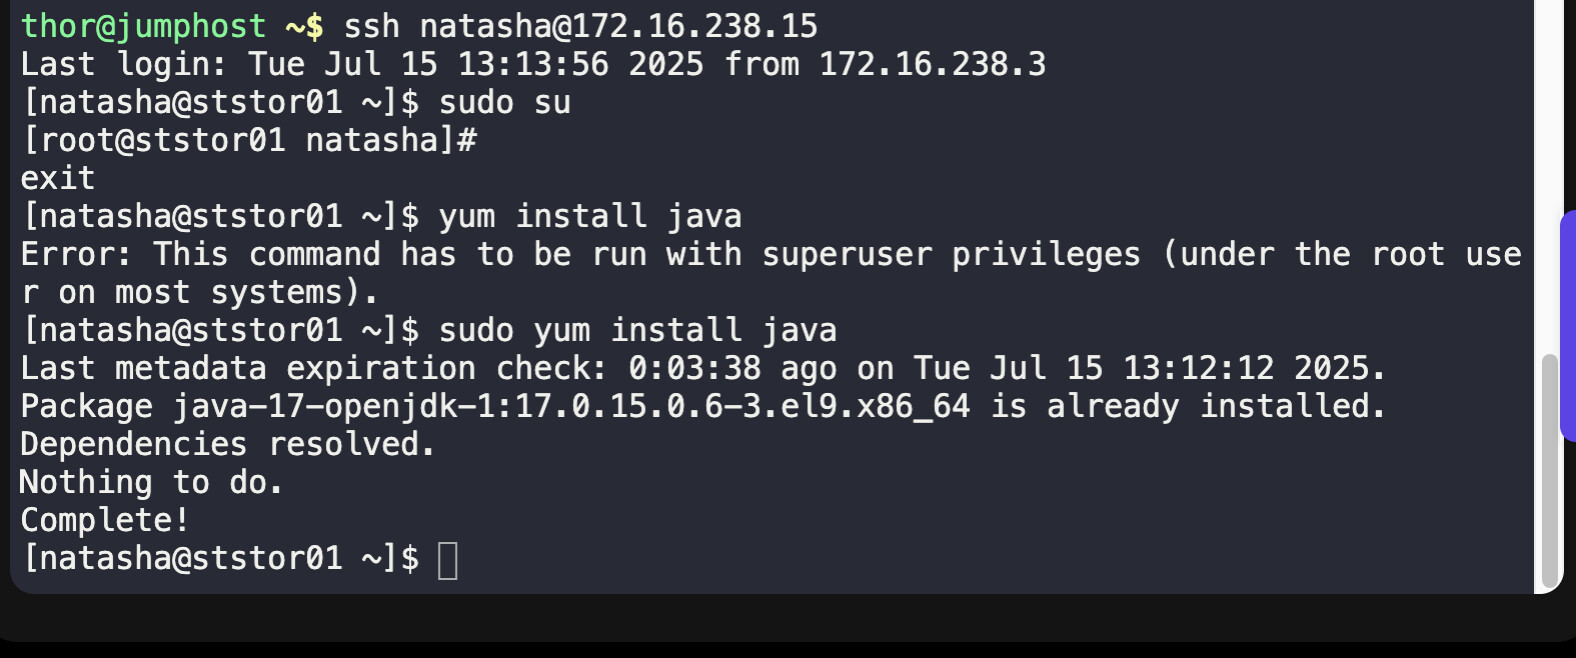The height and width of the screenshot is (658, 1576).
Task: Click the green thor@jumphost prompt text
Action: pos(143,26)
